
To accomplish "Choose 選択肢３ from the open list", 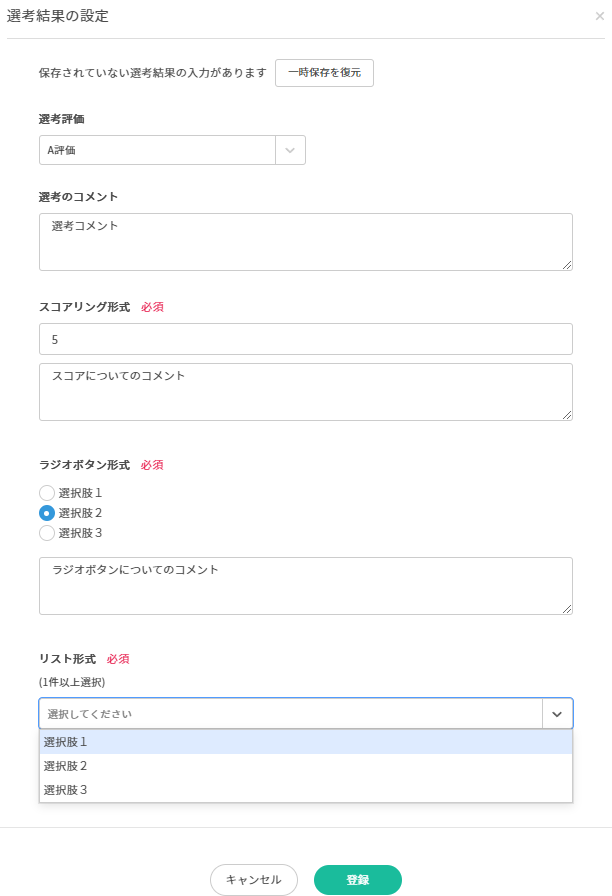I will coord(305,790).
